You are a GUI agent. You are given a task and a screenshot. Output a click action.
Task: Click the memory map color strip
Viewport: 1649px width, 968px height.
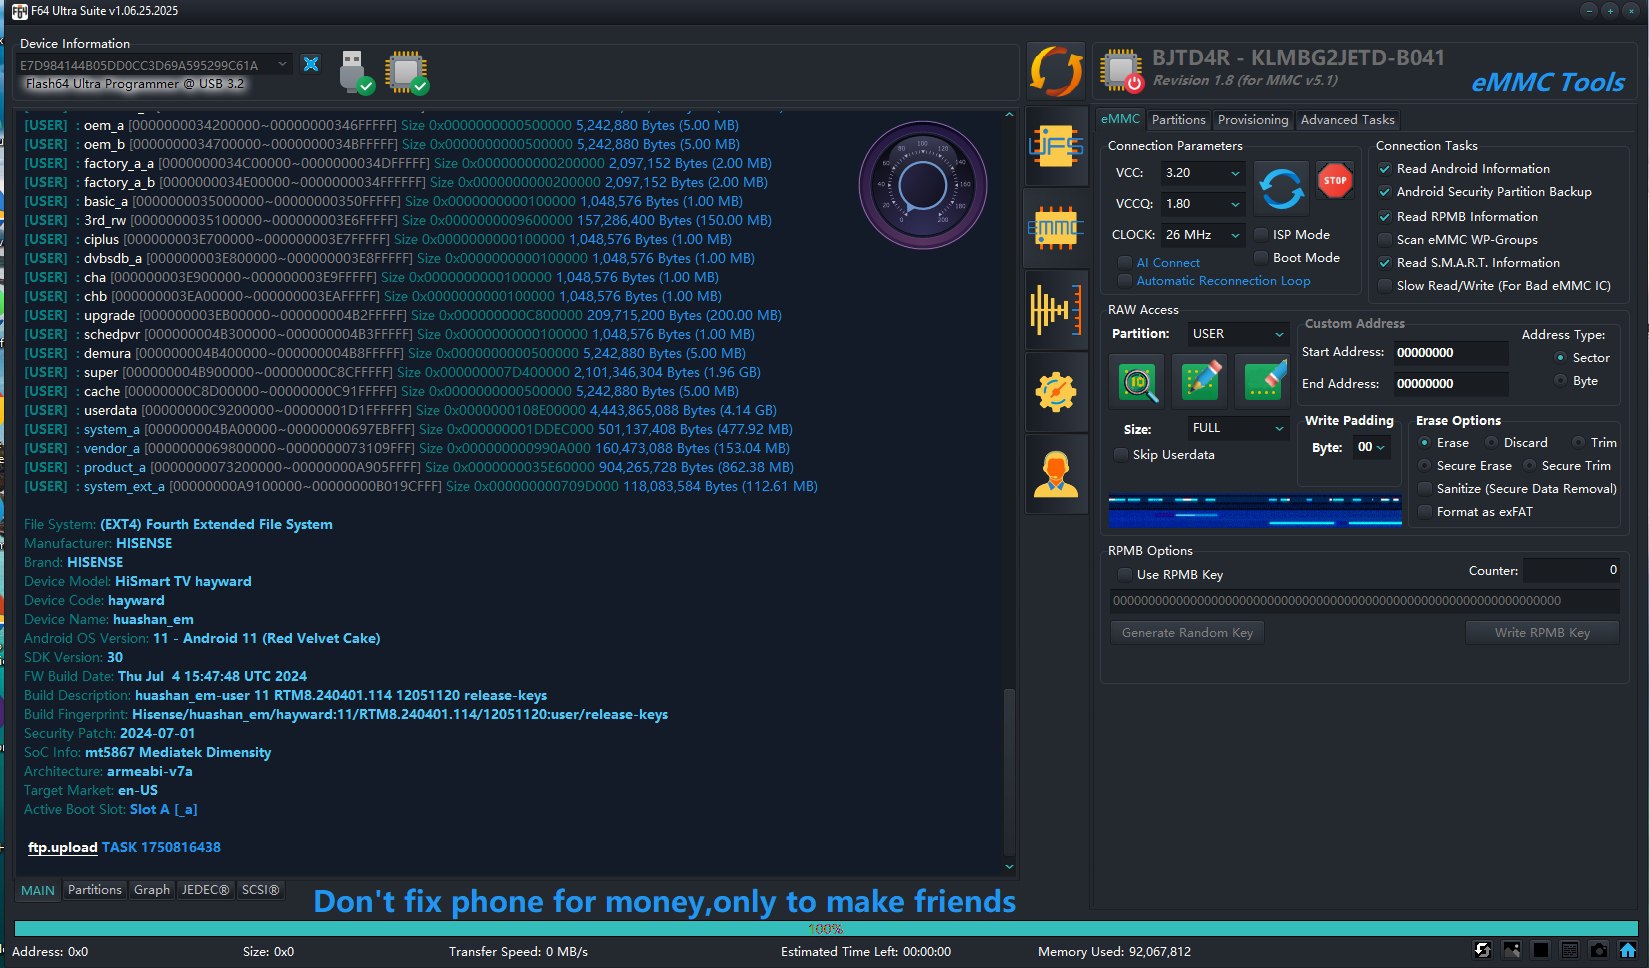point(1253,510)
